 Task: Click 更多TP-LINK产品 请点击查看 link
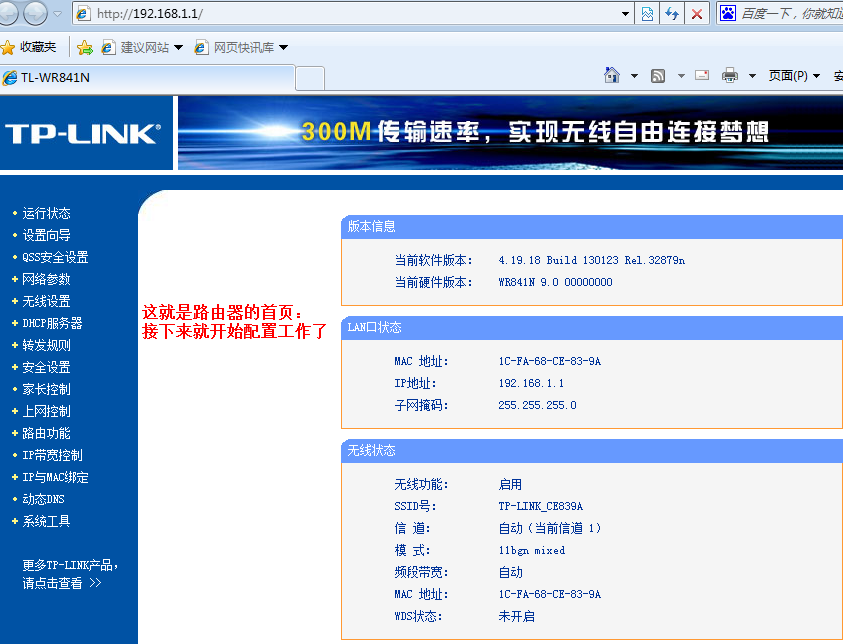[70, 574]
